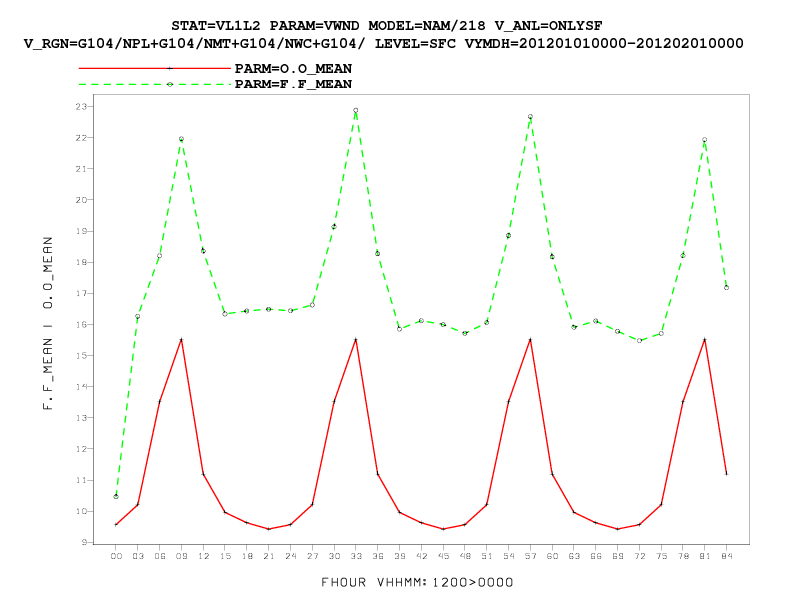
Task: Click the green peak marker at hour 33
Action: tap(356, 110)
